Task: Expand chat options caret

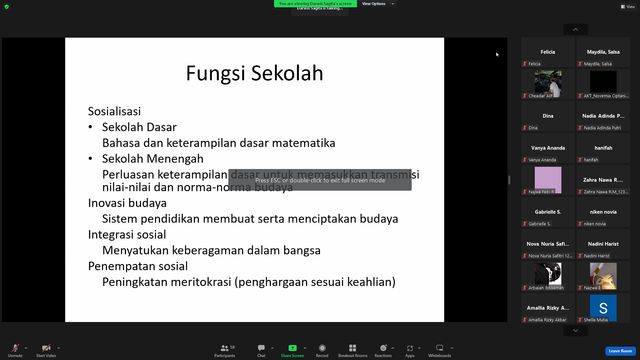Action: [x=272, y=348]
